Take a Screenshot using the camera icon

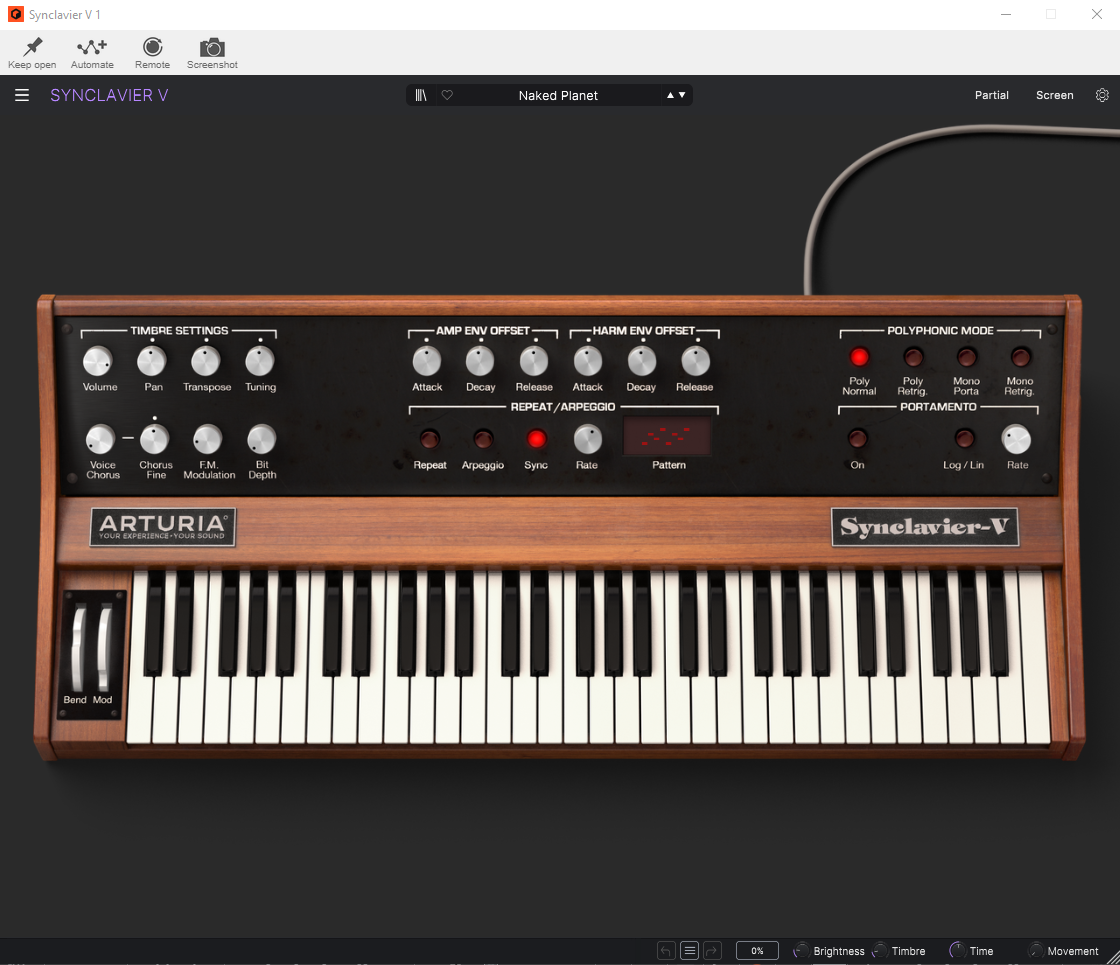(x=211, y=48)
